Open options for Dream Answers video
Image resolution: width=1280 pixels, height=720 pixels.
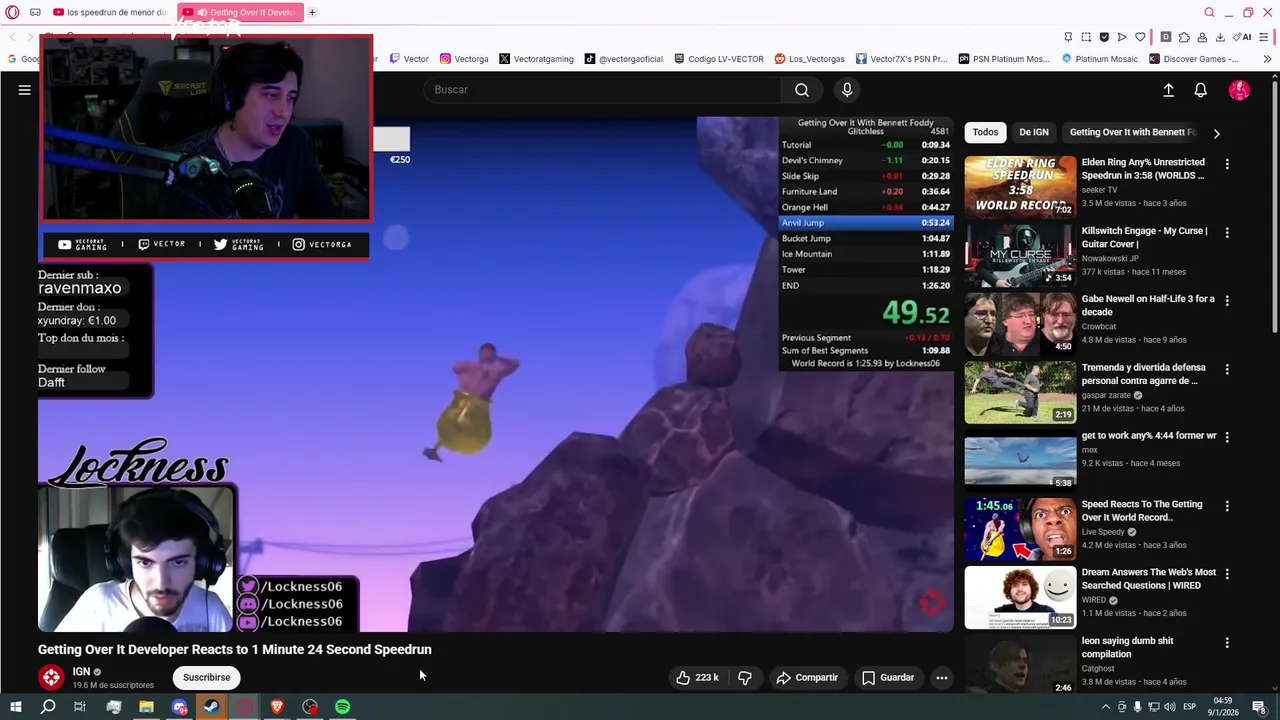click(1227, 574)
